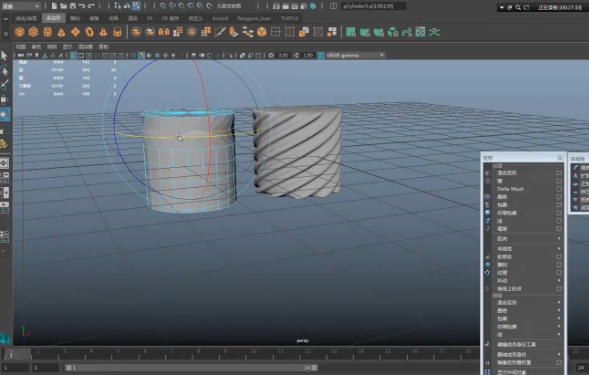Click the Mirror geometry shelf icon
The width and height of the screenshot is (589, 375).
pos(164,32)
